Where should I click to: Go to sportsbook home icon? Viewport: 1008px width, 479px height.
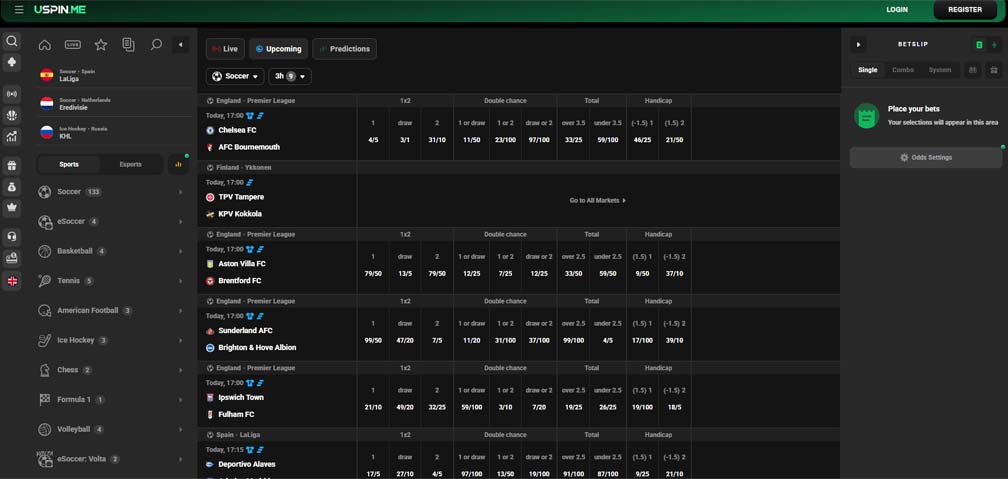pos(45,45)
